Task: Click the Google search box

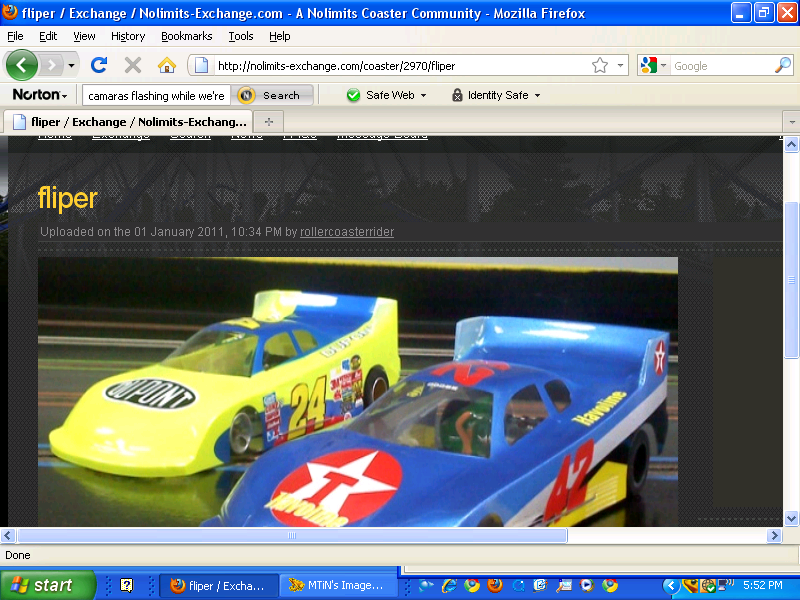Action: click(721, 66)
